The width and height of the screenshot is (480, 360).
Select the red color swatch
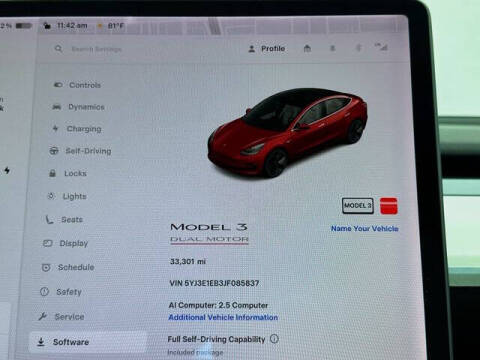(x=389, y=206)
